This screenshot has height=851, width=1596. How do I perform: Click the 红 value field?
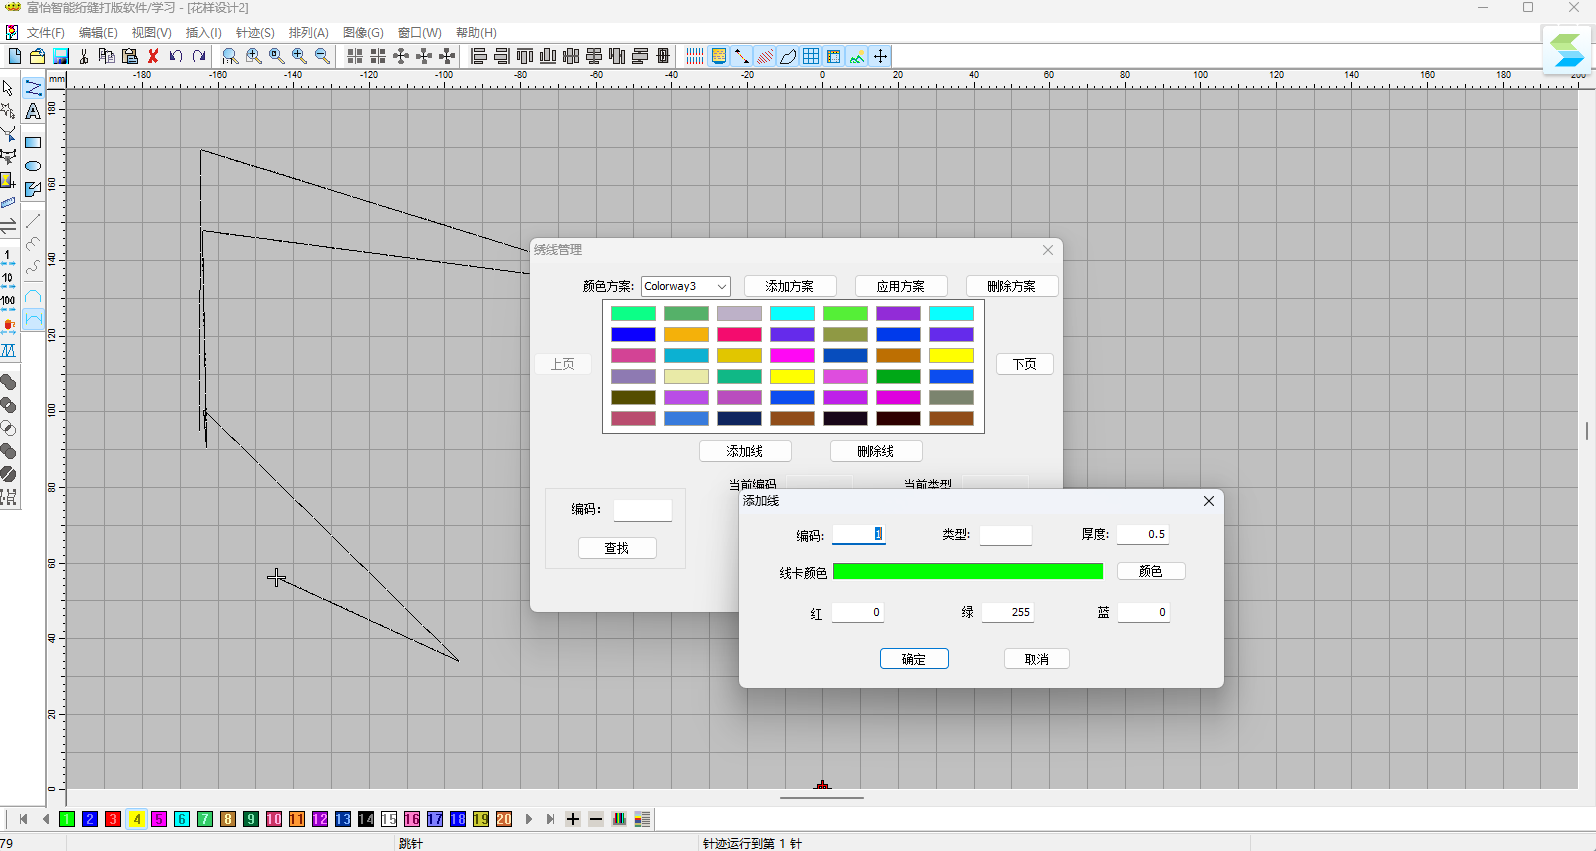tap(858, 612)
